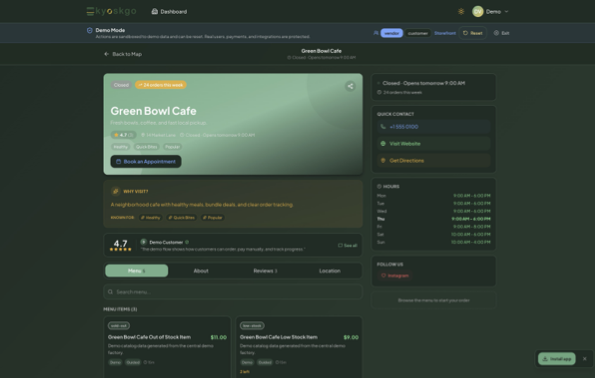Click the Closed - Opens tomorrow sidebar status
The image size is (595, 378).
point(423,83)
